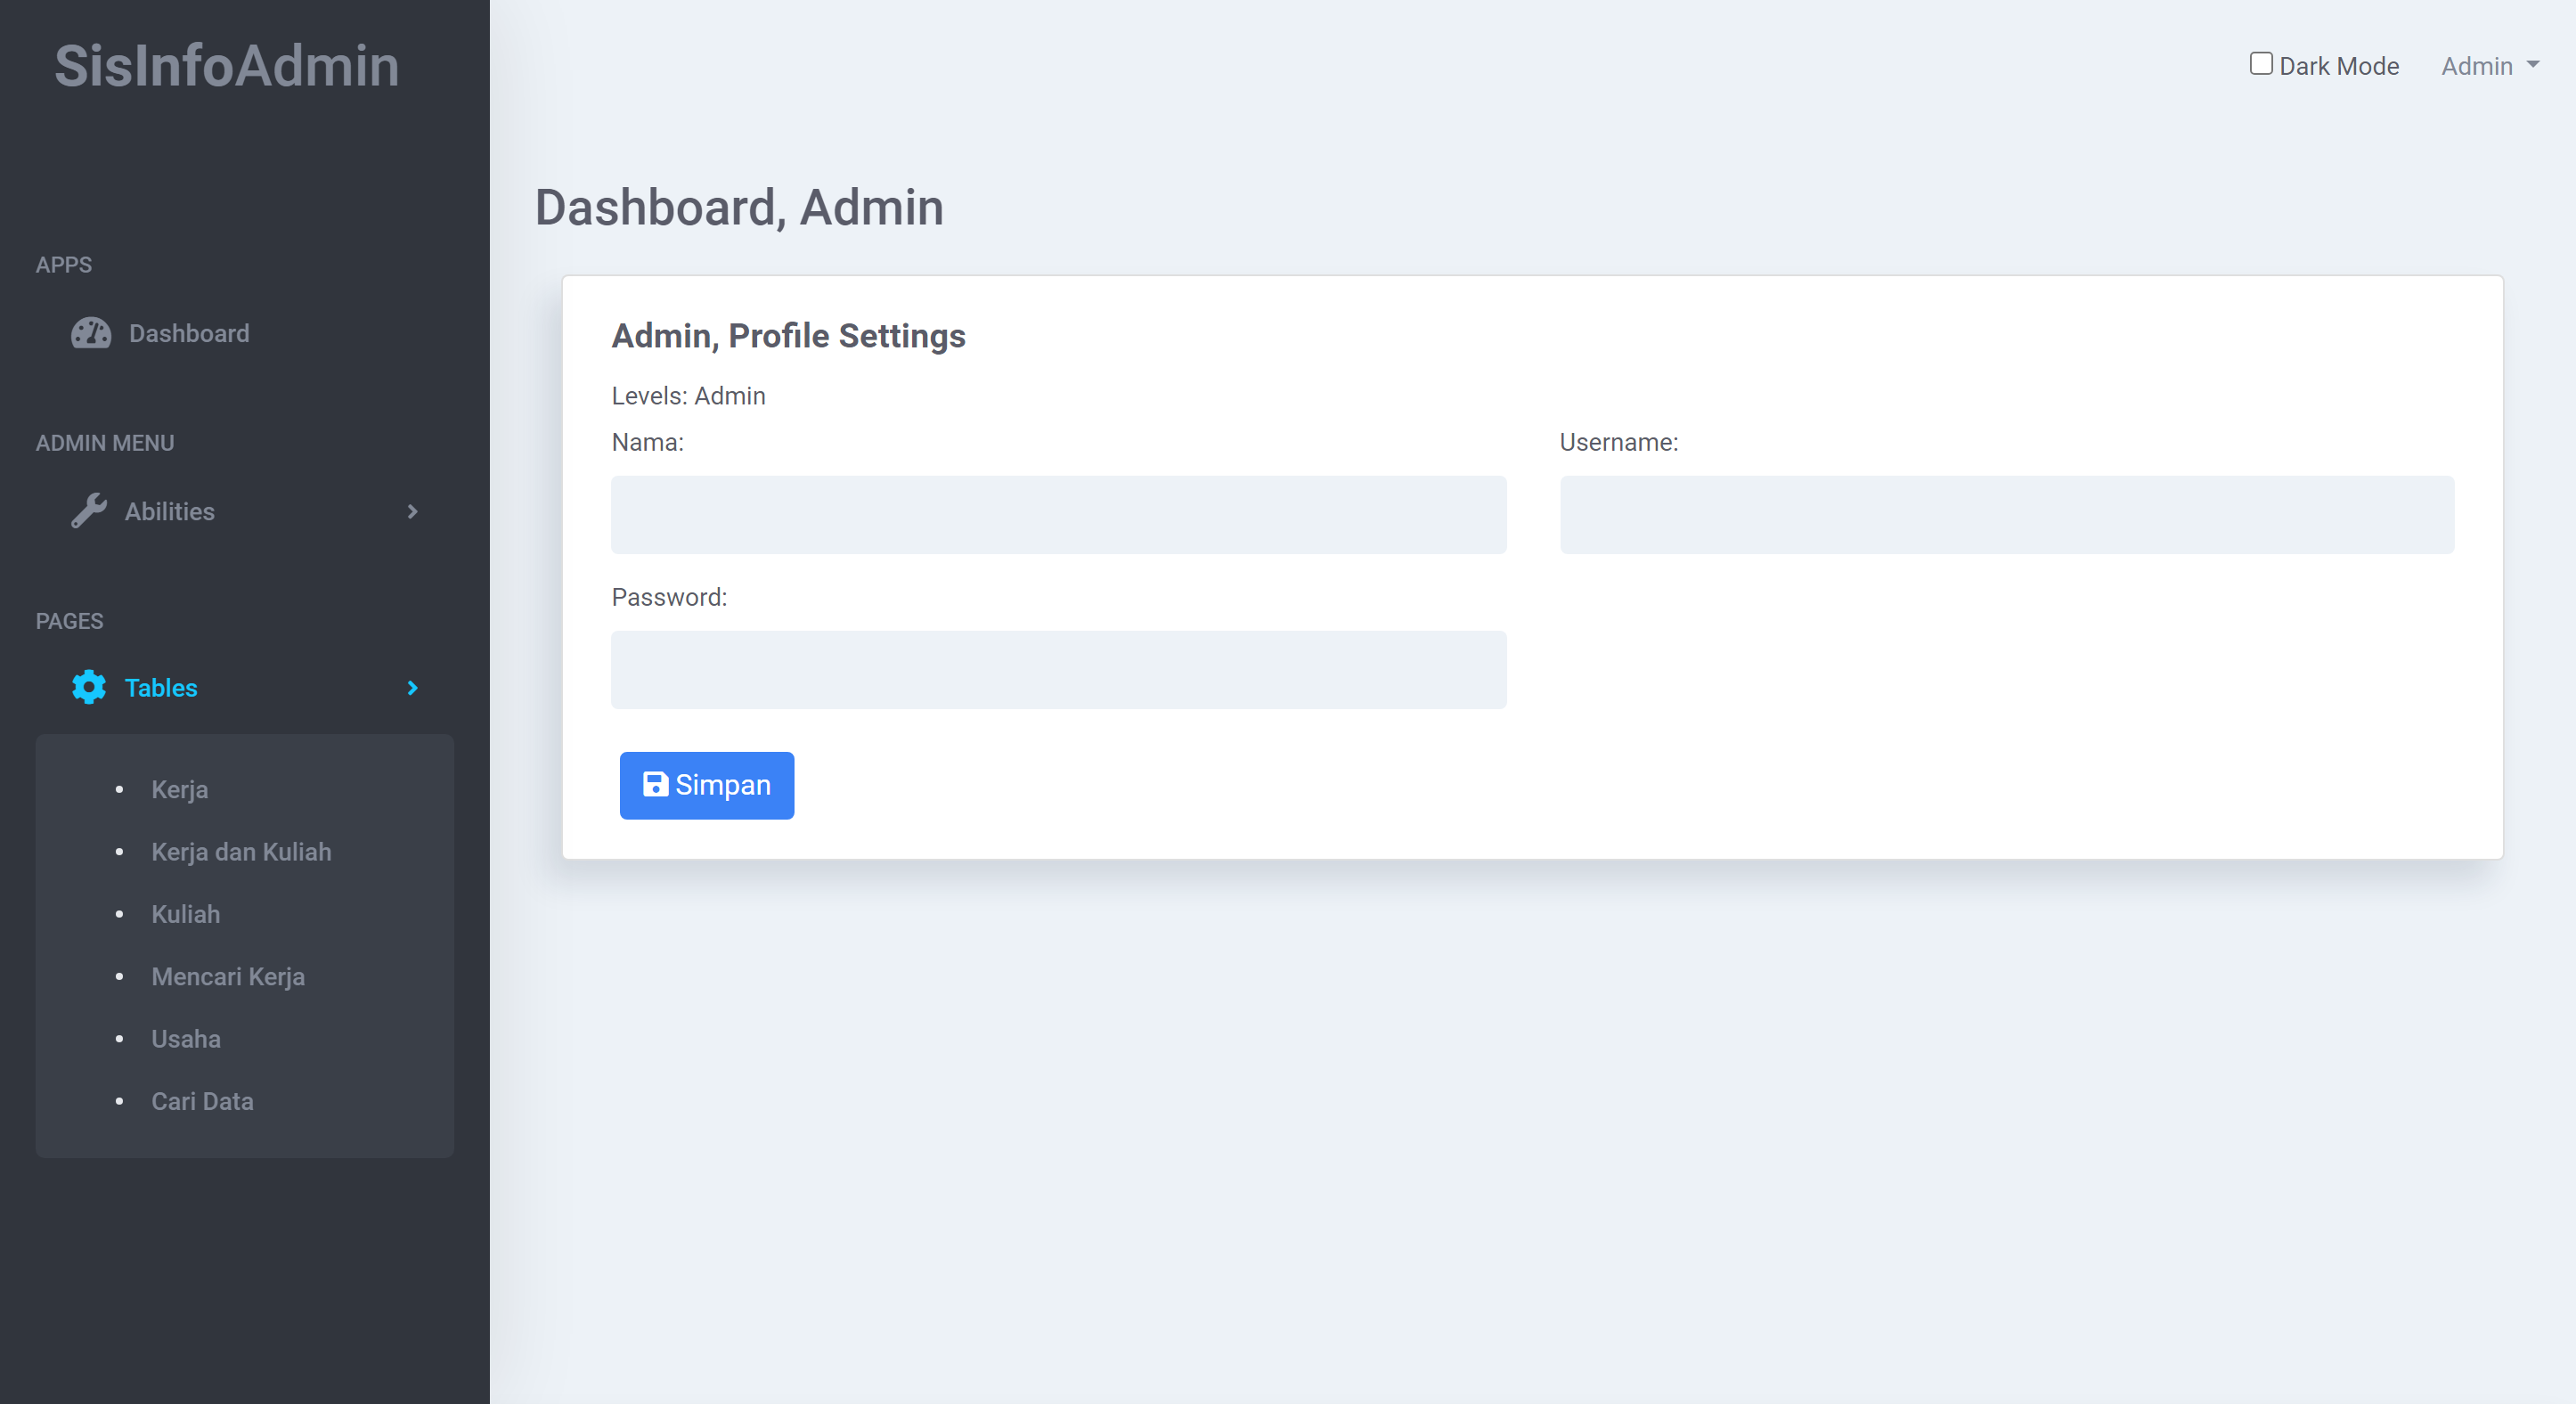Focus the Password input field
Screen dimensions: 2576x1404
(x=1058, y=669)
